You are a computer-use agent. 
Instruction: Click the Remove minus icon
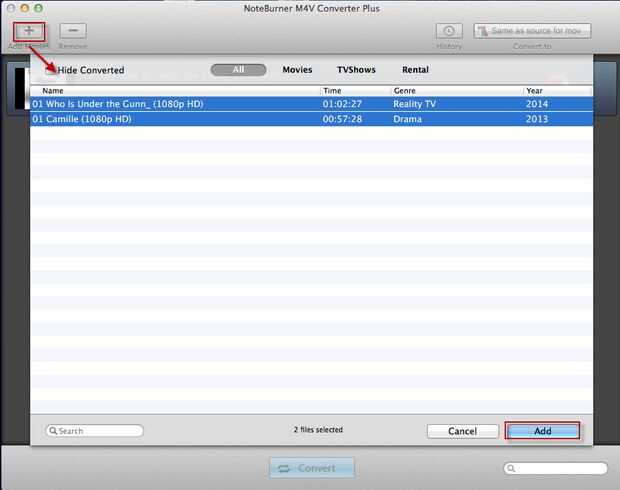(x=73, y=31)
